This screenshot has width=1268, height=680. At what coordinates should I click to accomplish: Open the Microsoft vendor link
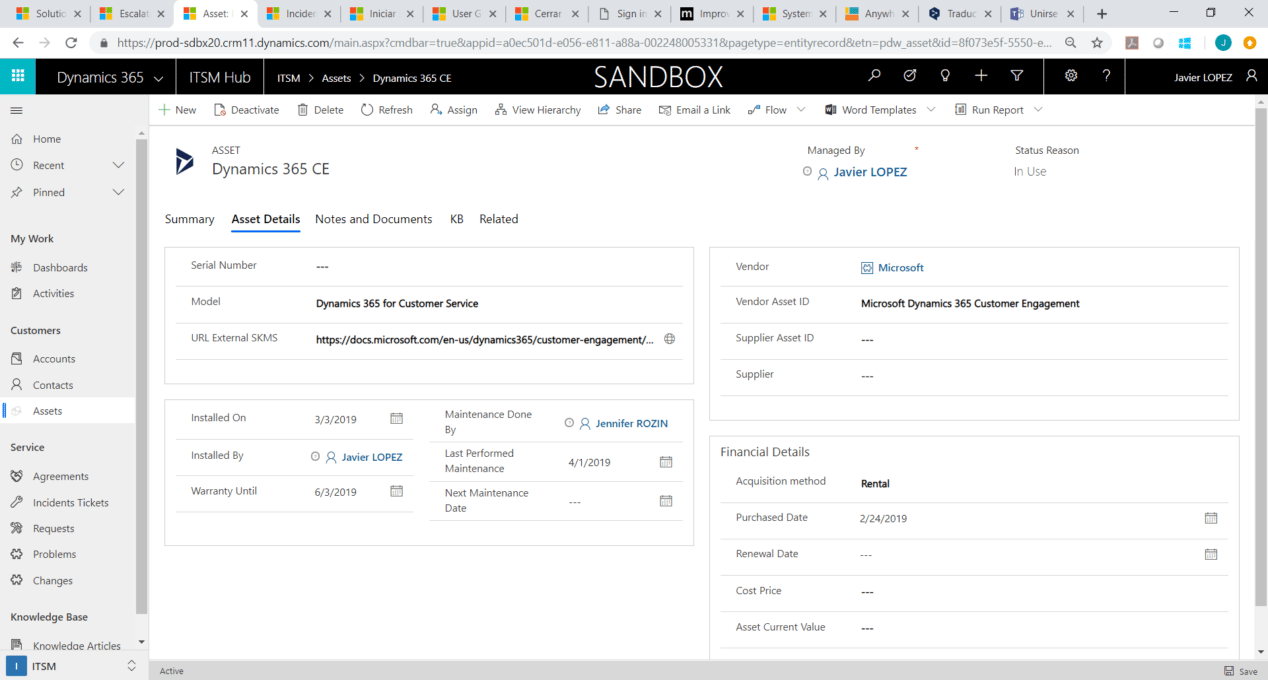pyautogui.click(x=901, y=268)
